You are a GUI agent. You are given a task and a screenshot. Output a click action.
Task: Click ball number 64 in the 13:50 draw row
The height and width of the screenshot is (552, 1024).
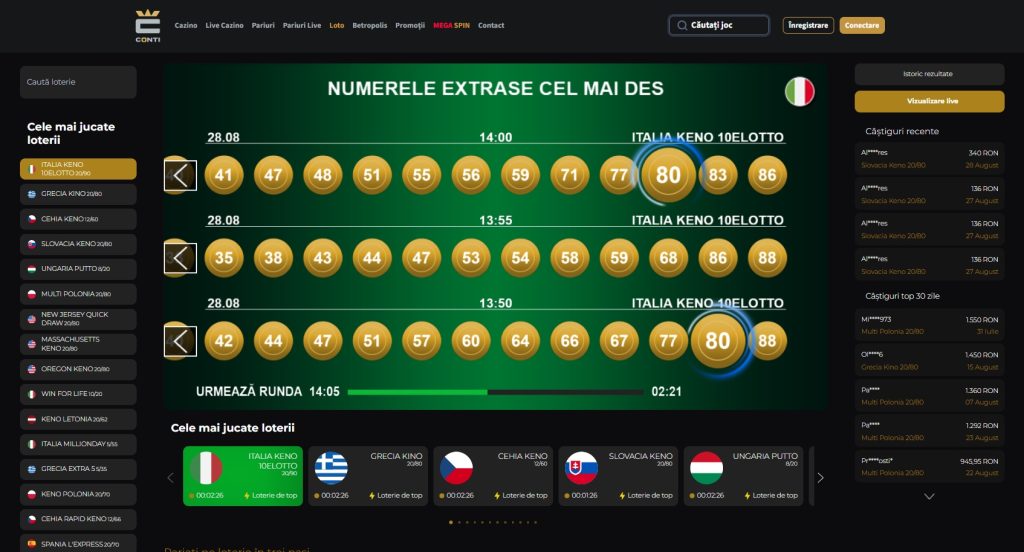click(520, 341)
